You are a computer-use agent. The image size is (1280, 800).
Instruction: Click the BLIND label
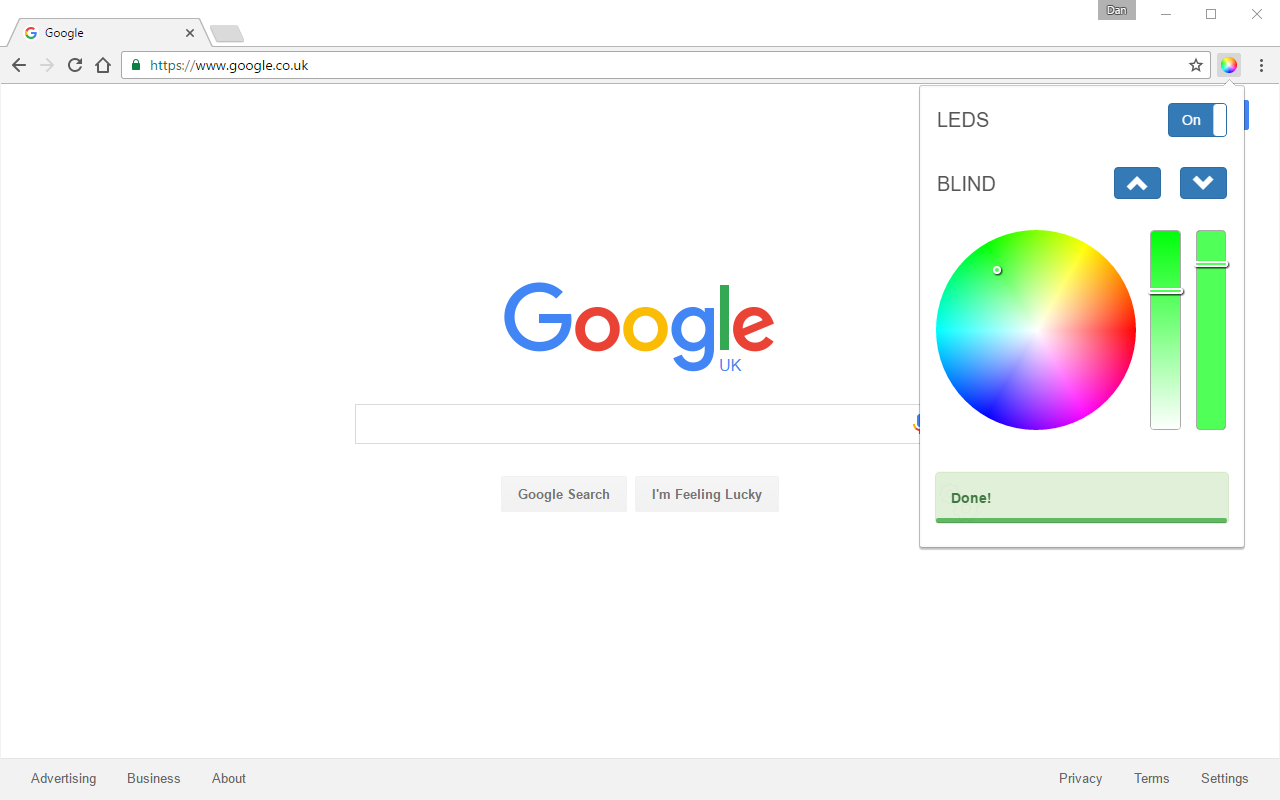(x=966, y=184)
